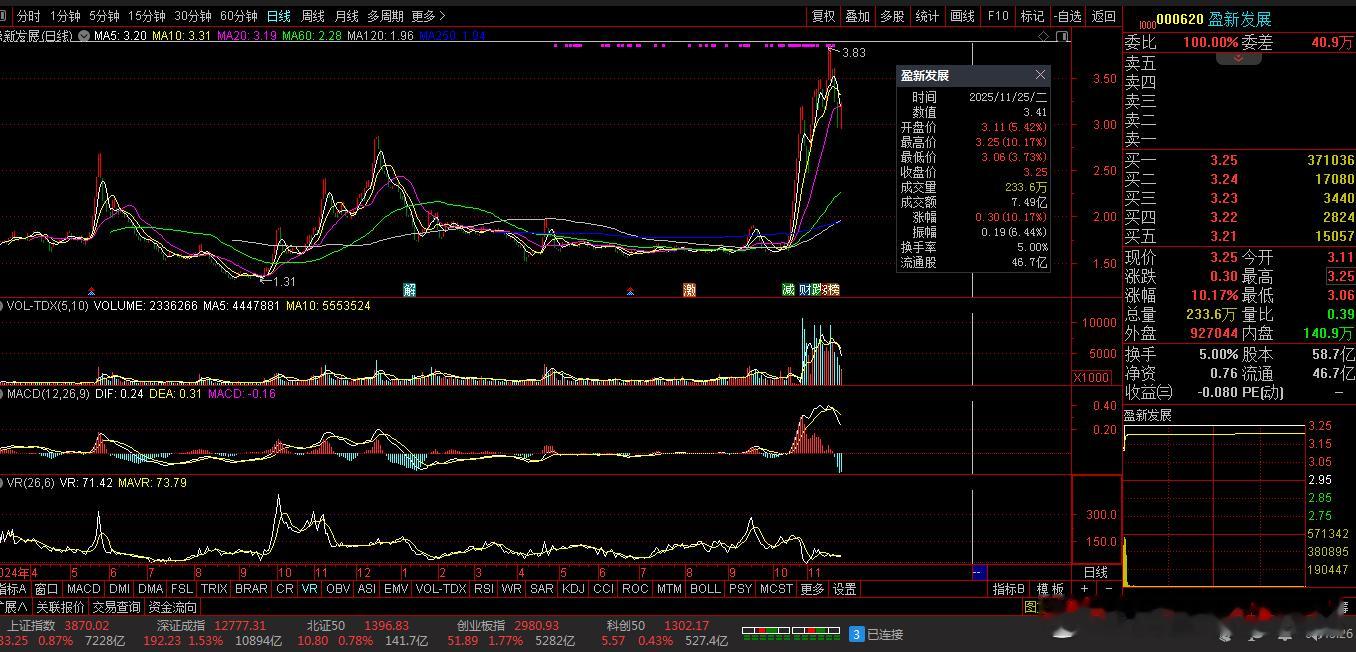
Task: Click the 多股 multi-stock button
Action: tap(892, 16)
